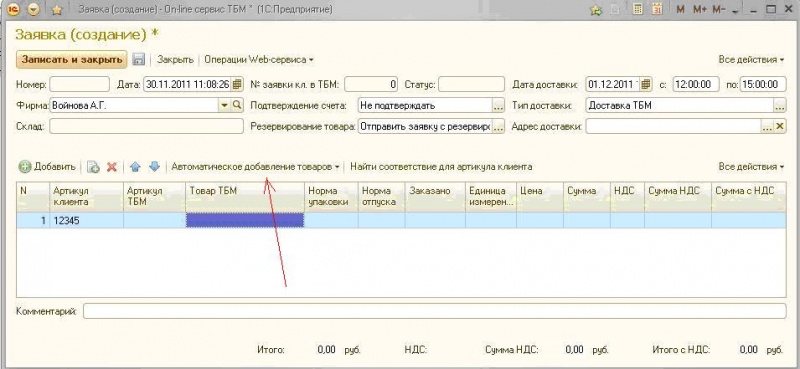The width and height of the screenshot is (800, 369).
Task: Click the save diskette icon
Action: coord(138,60)
